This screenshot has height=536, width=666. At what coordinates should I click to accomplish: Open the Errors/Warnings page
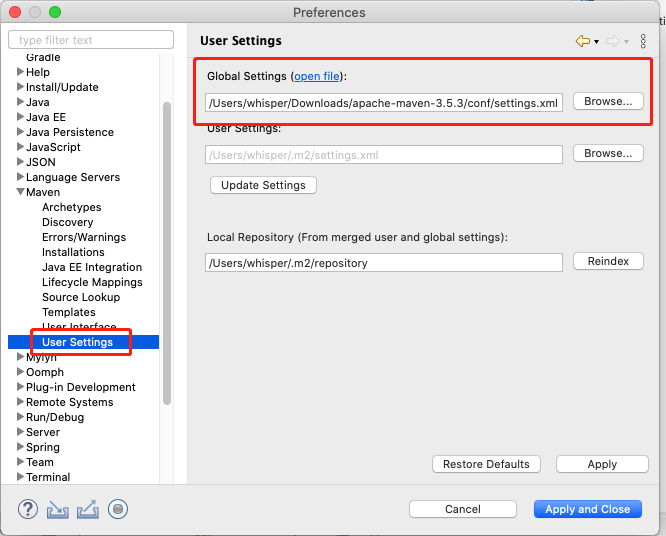pyautogui.click(x=84, y=237)
